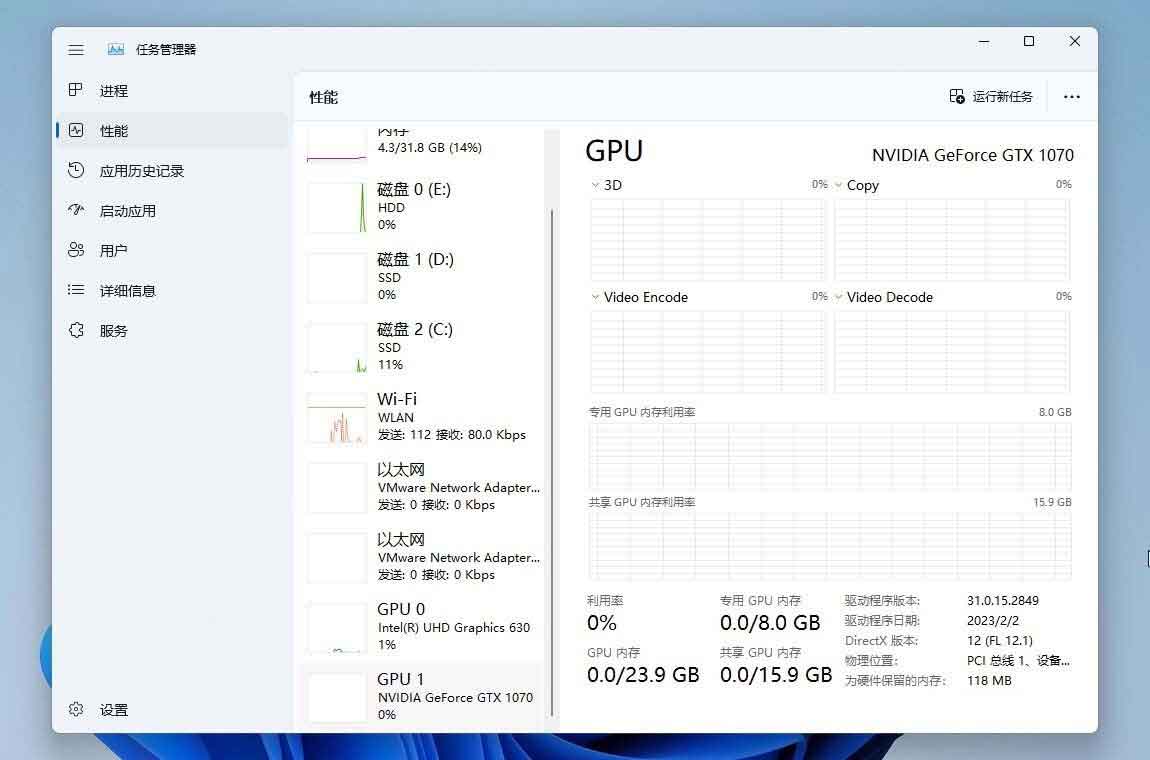Click the Copy engine usage graph
Viewport: 1150px width, 760px height.
952,240
